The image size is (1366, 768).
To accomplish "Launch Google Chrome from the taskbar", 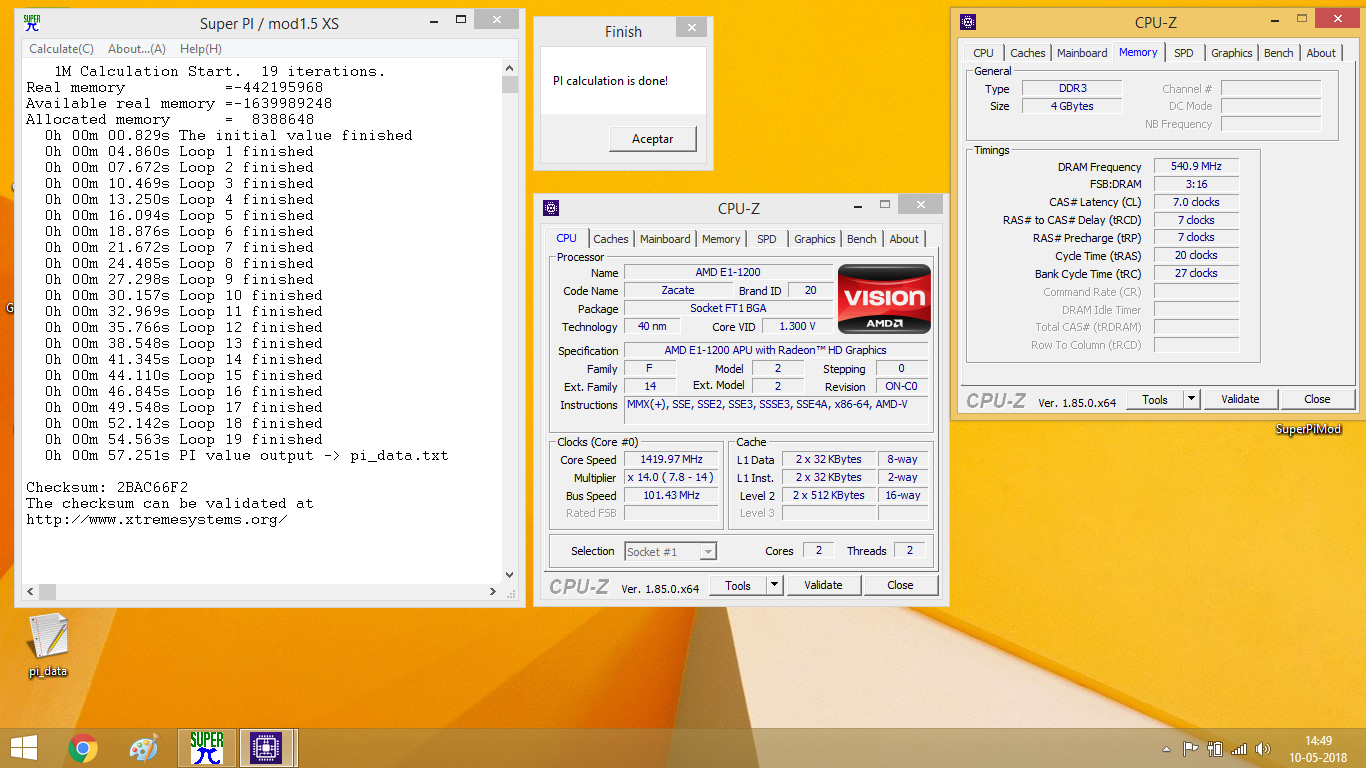I will tap(83, 748).
